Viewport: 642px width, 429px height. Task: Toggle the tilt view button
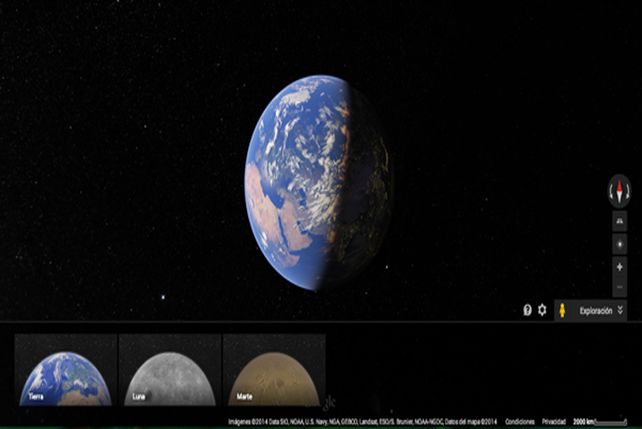pos(619,221)
